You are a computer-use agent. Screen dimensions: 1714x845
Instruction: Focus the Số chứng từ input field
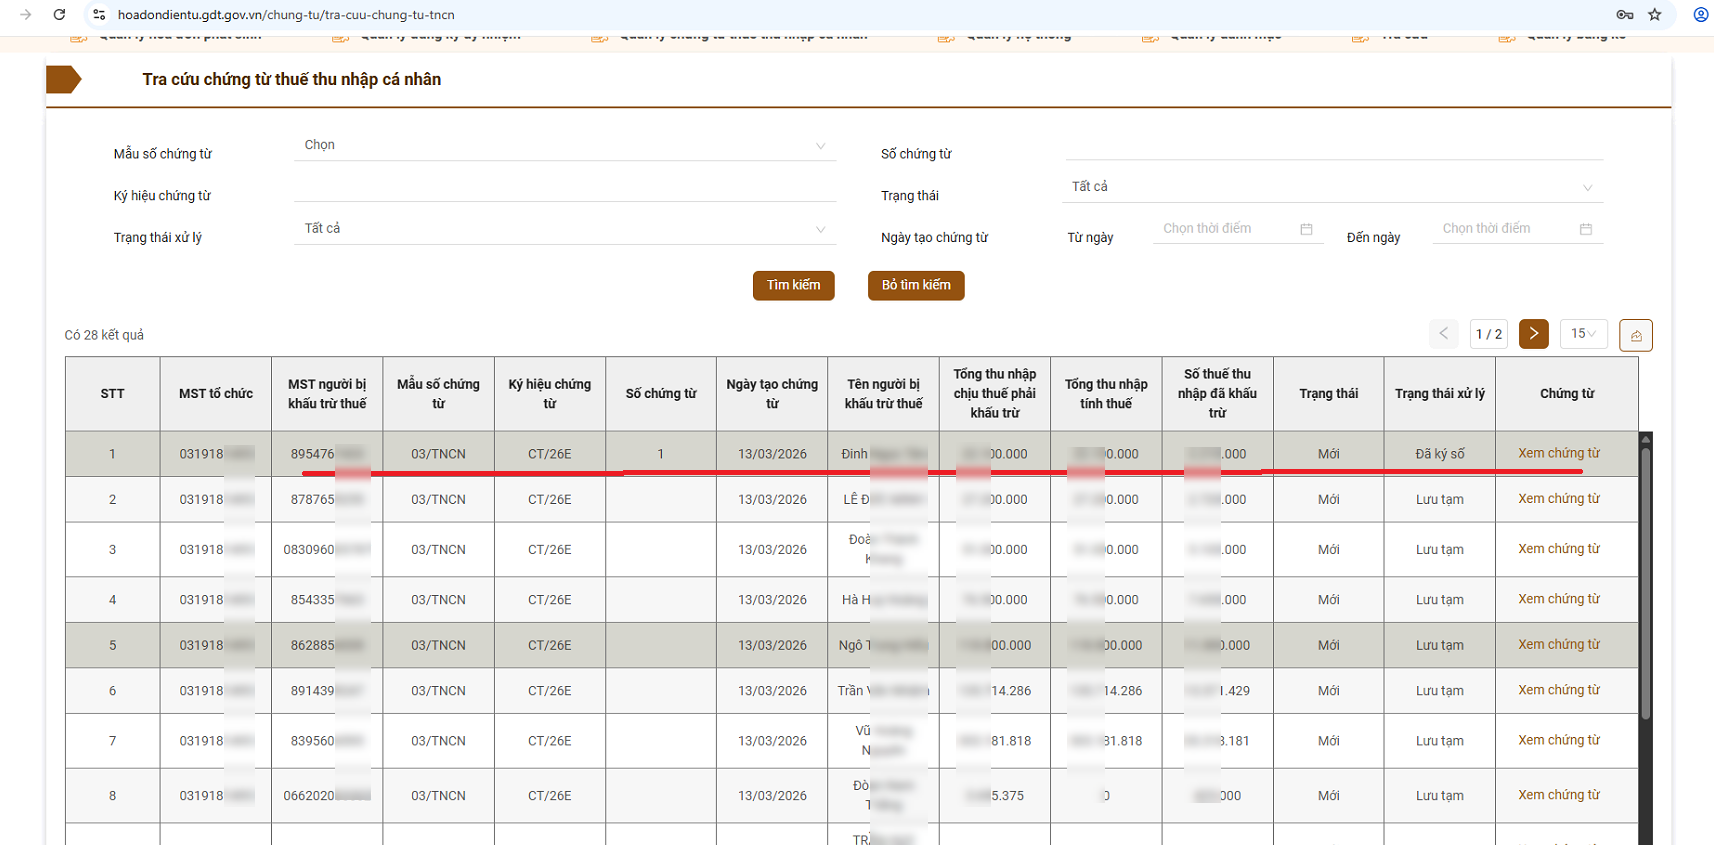pos(1333,147)
